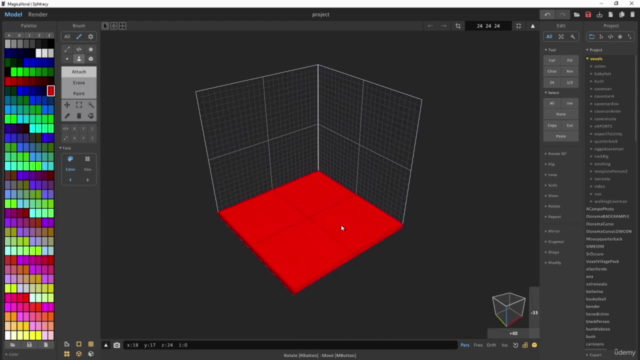The width and height of the screenshot is (640, 360).
Task: Expand the Rotate 90° section
Action: pos(556,154)
